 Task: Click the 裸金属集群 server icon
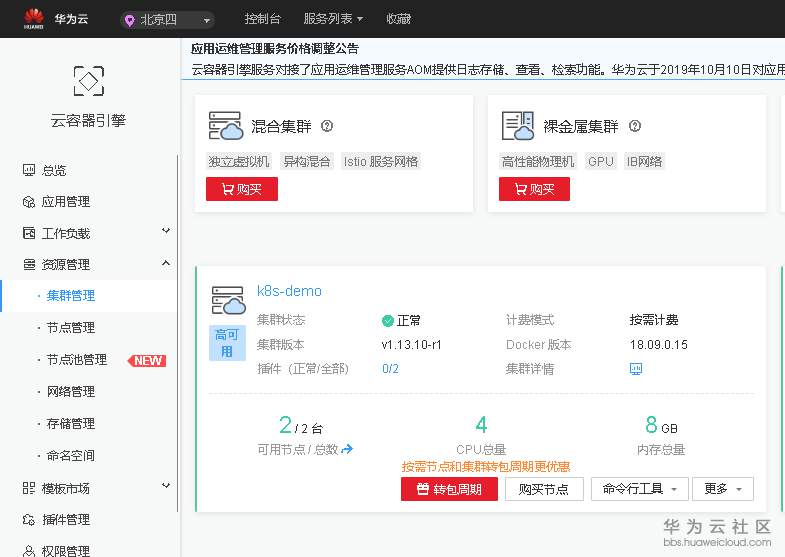tap(518, 126)
